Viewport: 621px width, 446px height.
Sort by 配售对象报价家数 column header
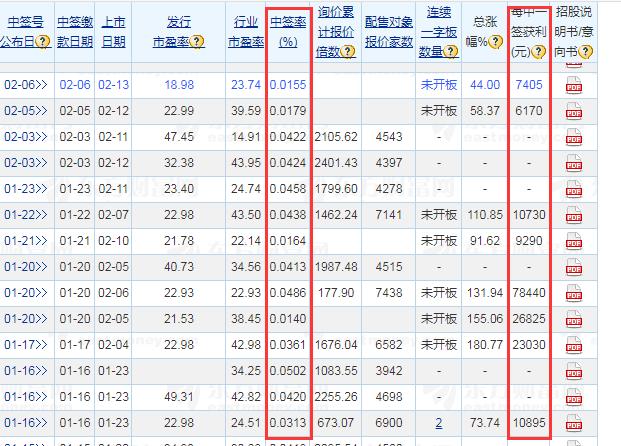[x=389, y=32]
